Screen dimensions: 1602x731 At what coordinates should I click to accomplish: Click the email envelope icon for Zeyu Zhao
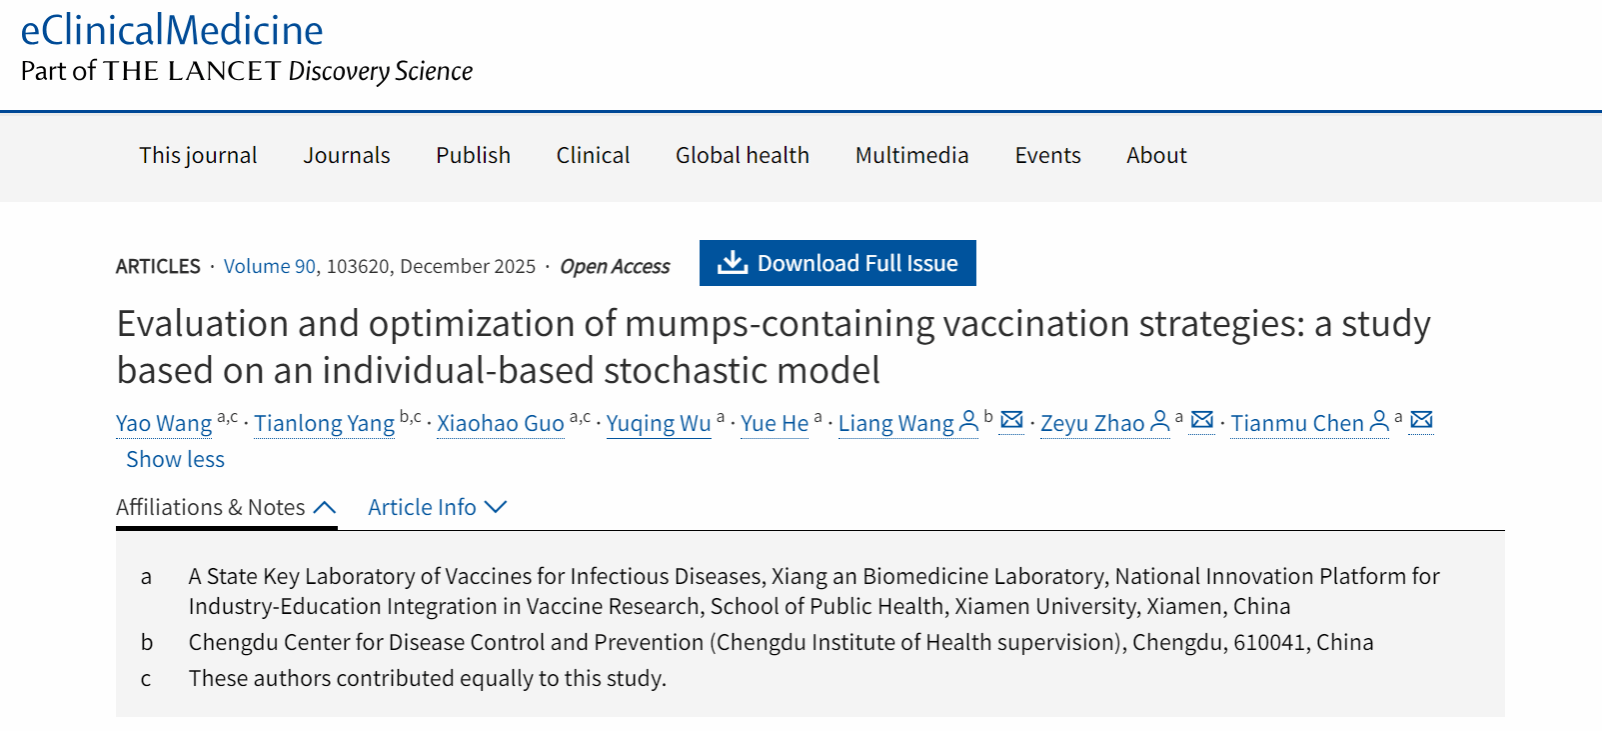click(1202, 420)
